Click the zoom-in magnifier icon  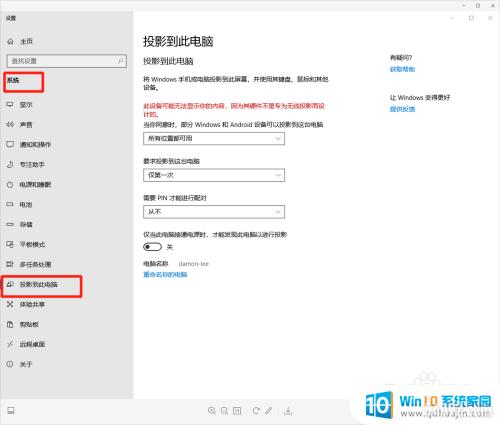212,411
